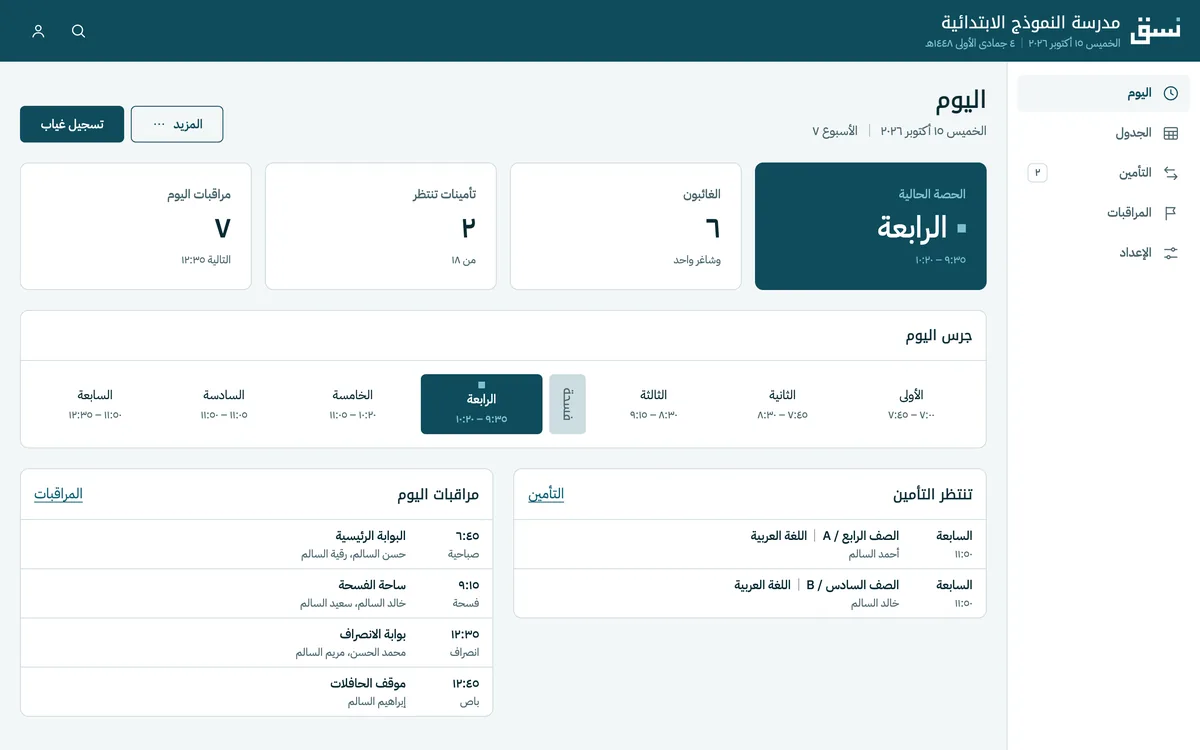Click the names محمد الحسن، مريم السالم
The image size is (1200, 750).
pyautogui.click(x=350, y=652)
